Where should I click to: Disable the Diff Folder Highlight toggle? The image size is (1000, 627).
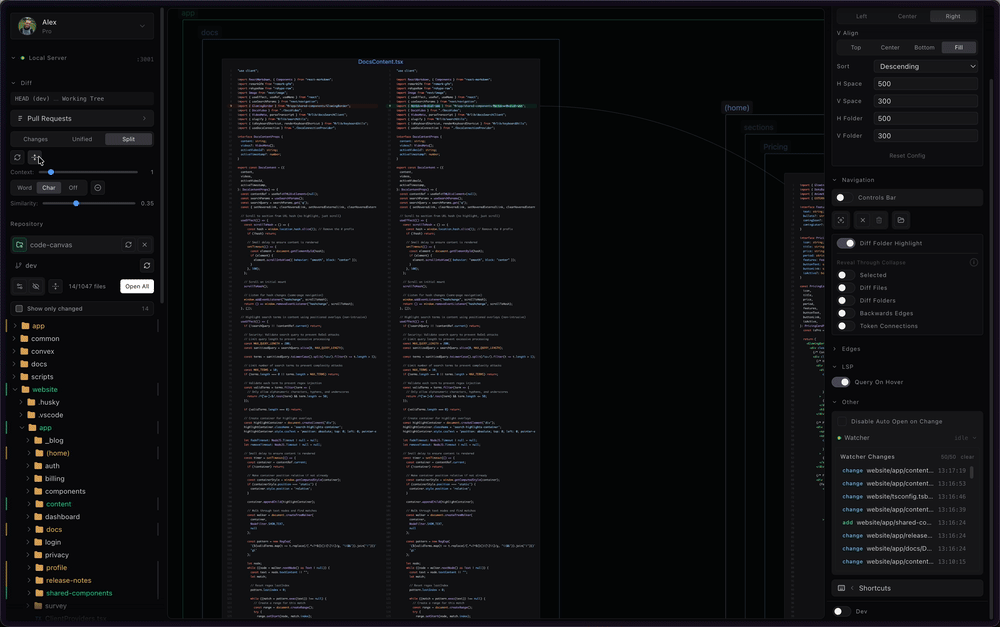pos(846,242)
